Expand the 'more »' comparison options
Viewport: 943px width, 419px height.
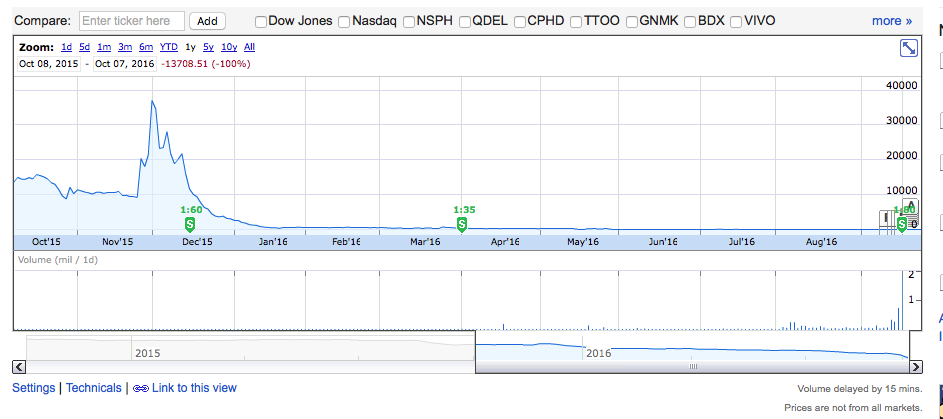click(892, 21)
